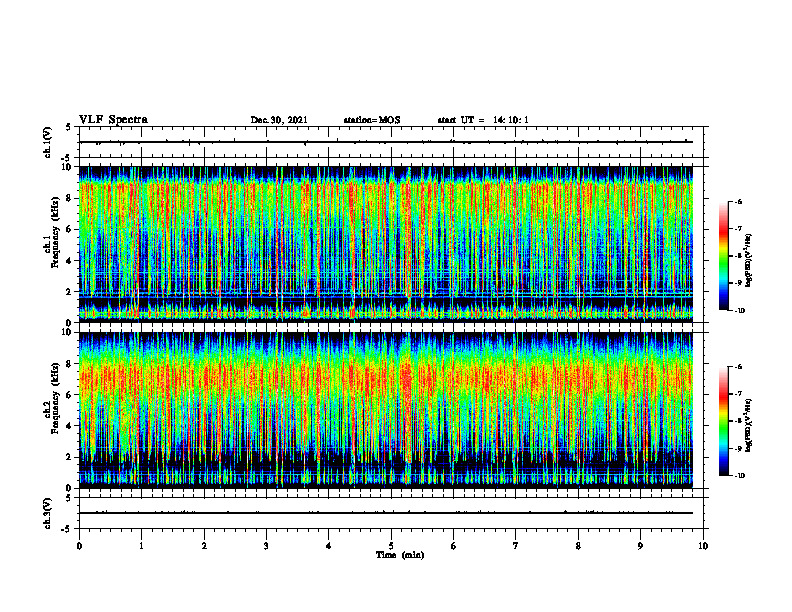Click the ch.1 spectrogram color scale bar
The width and height of the screenshot is (792, 612).
point(724,256)
